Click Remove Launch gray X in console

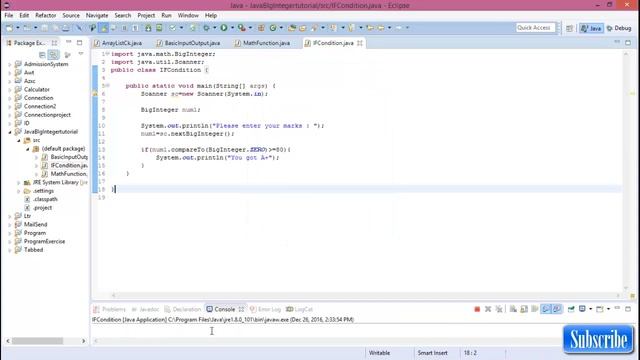pos(488,309)
